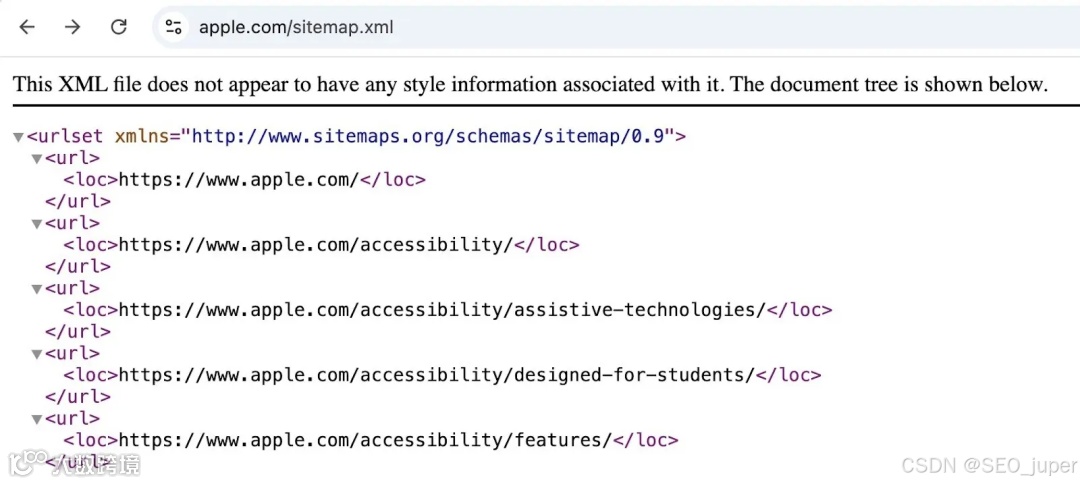Image resolution: width=1080 pixels, height=484 pixels.
Task: Click the loc URL ending in accessibility/
Action: click(x=315, y=245)
